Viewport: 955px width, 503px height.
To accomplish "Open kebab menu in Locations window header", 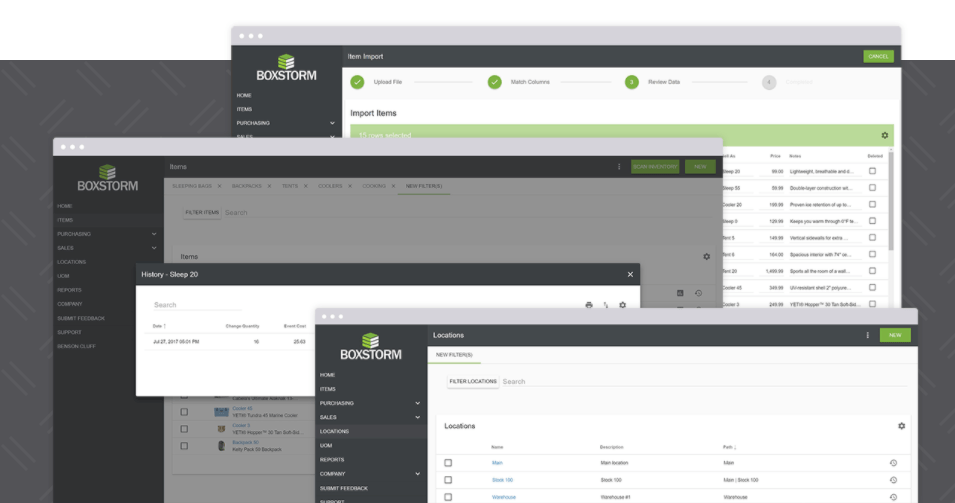I will [x=868, y=336].
